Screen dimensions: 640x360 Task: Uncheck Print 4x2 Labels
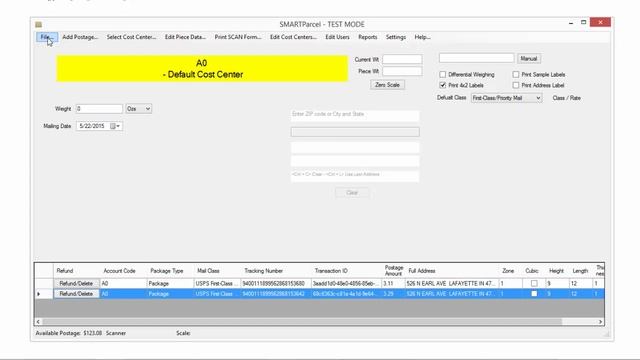(x=442, y=85)
